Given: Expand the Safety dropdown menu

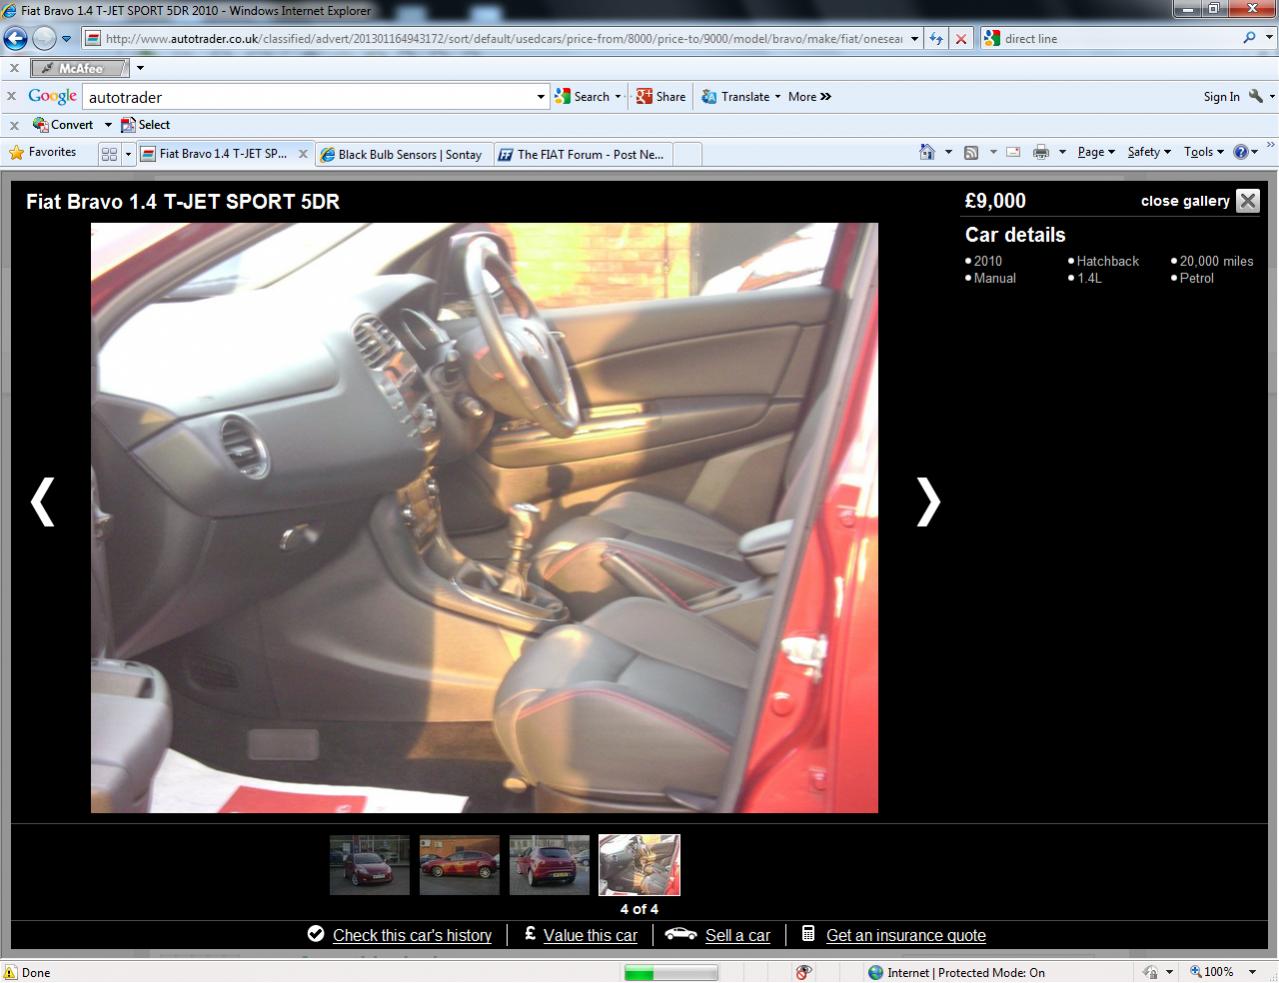Looking at the screenshot, I should coord(1148,152).
